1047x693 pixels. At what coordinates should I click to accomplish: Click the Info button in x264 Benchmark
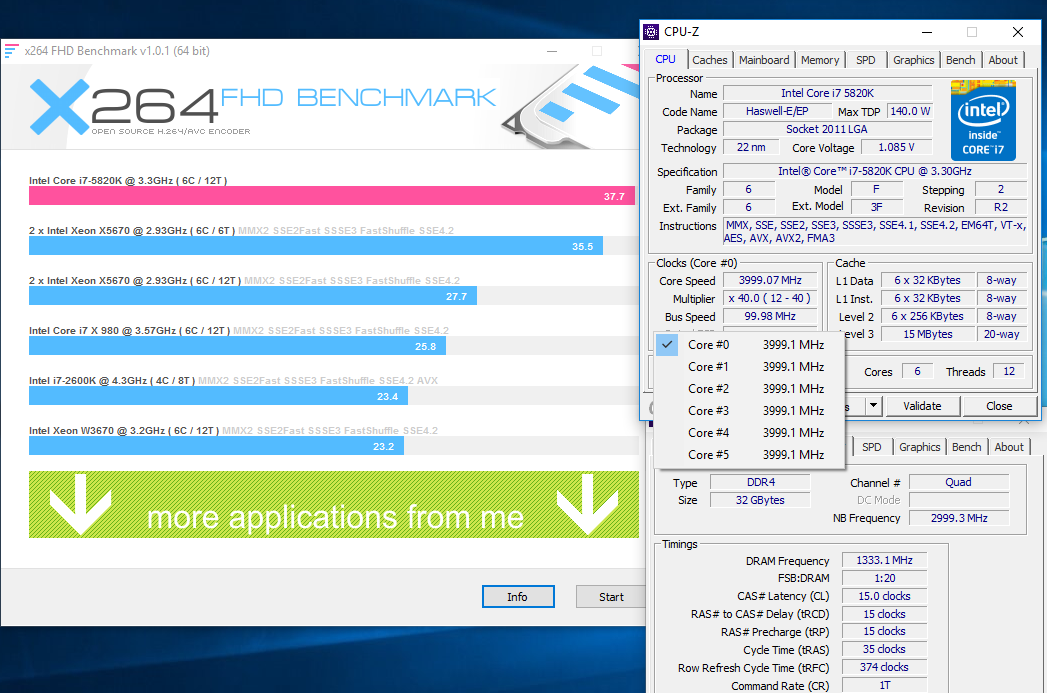click(x=517, y=597)
